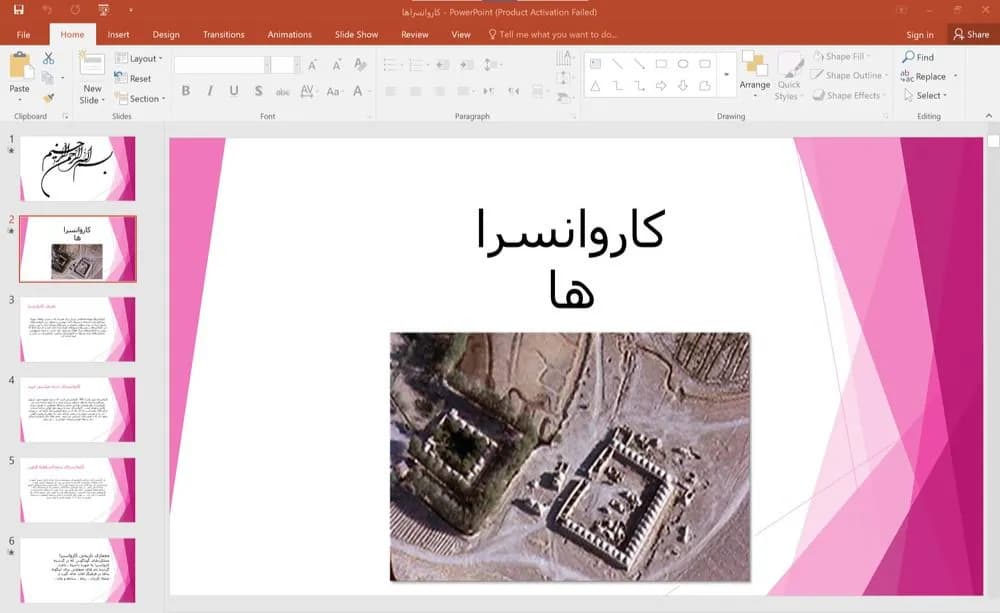Open the Select dropdown

click(925, 96)
